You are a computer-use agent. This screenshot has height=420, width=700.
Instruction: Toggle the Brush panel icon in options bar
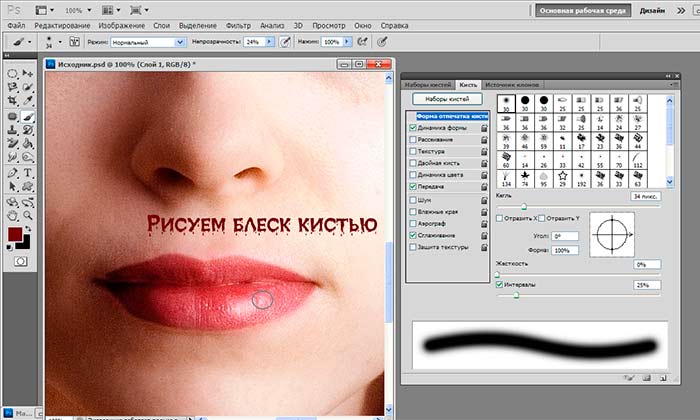tap(74, 42)
